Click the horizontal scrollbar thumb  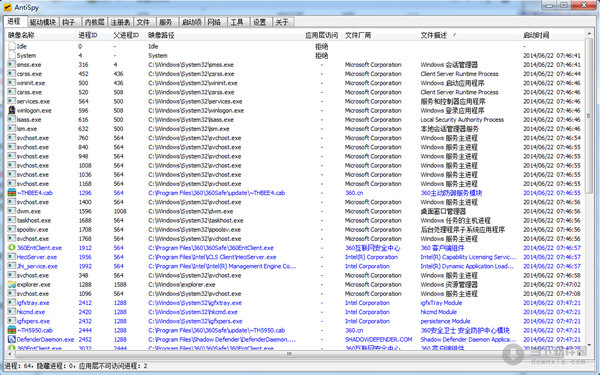[x=289, y=354]
